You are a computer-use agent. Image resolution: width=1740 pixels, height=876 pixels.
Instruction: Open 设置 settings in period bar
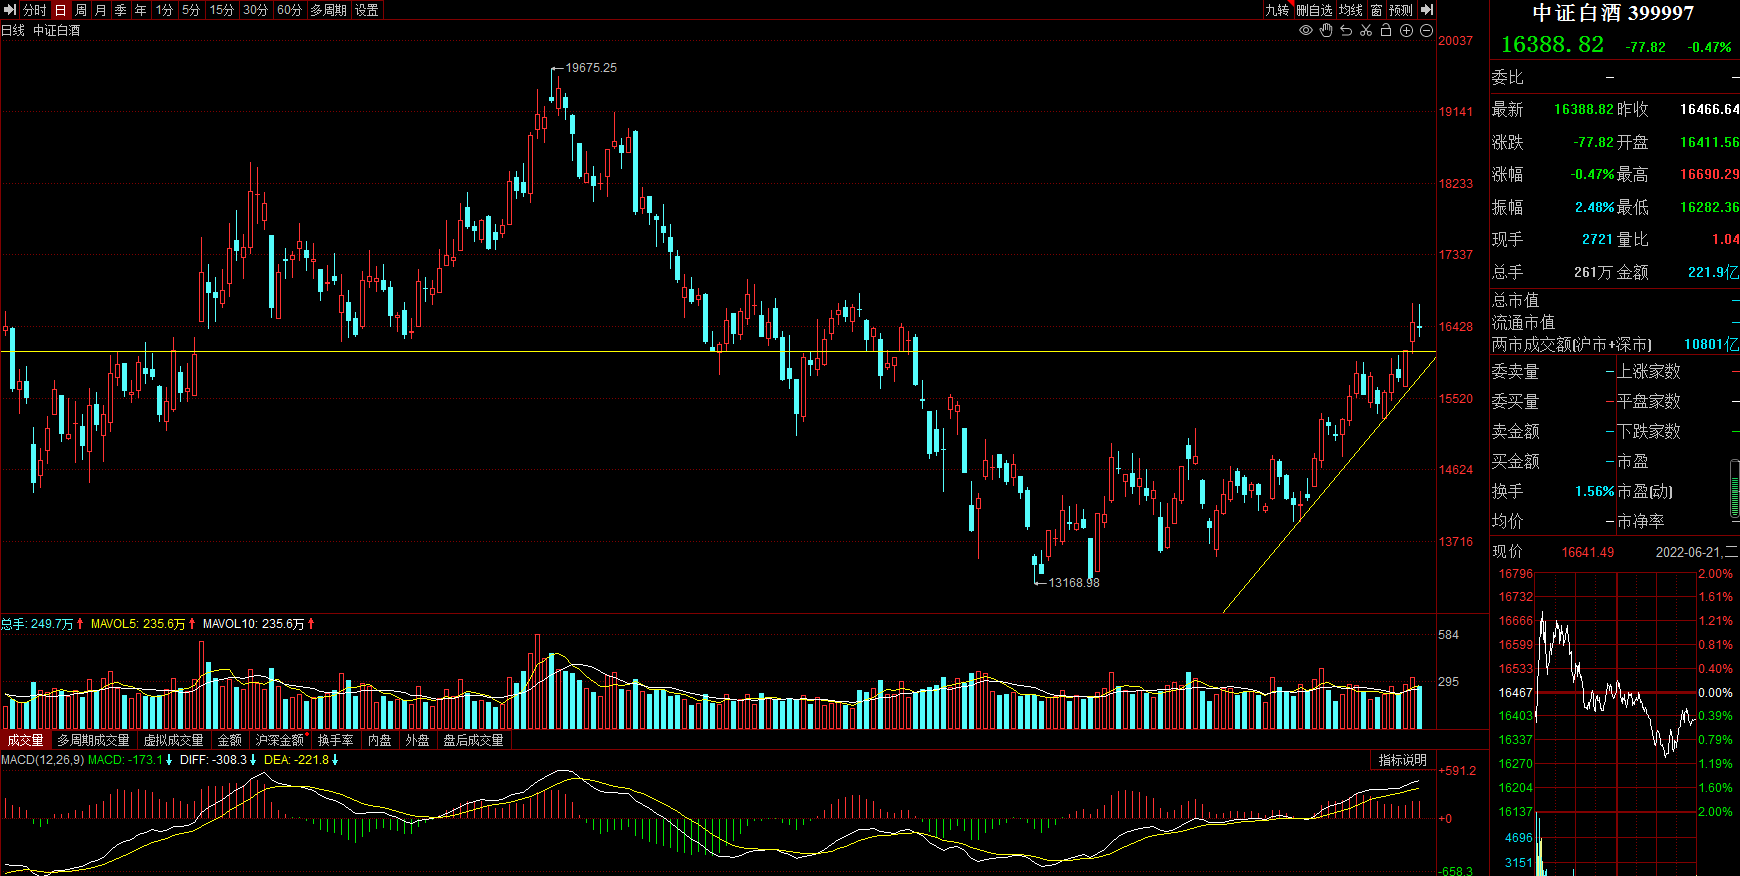coord(367,10)
